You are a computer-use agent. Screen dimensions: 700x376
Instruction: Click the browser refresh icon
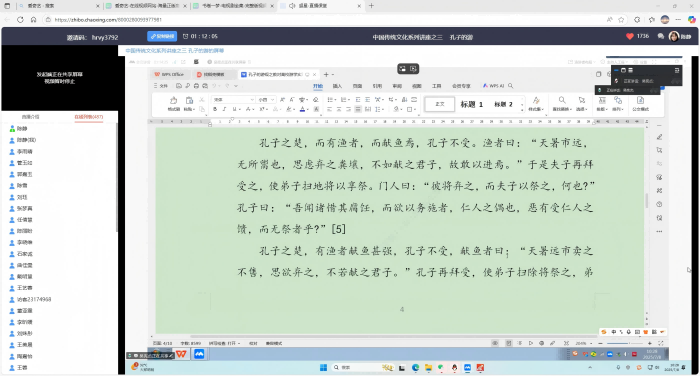click(20, 20)
